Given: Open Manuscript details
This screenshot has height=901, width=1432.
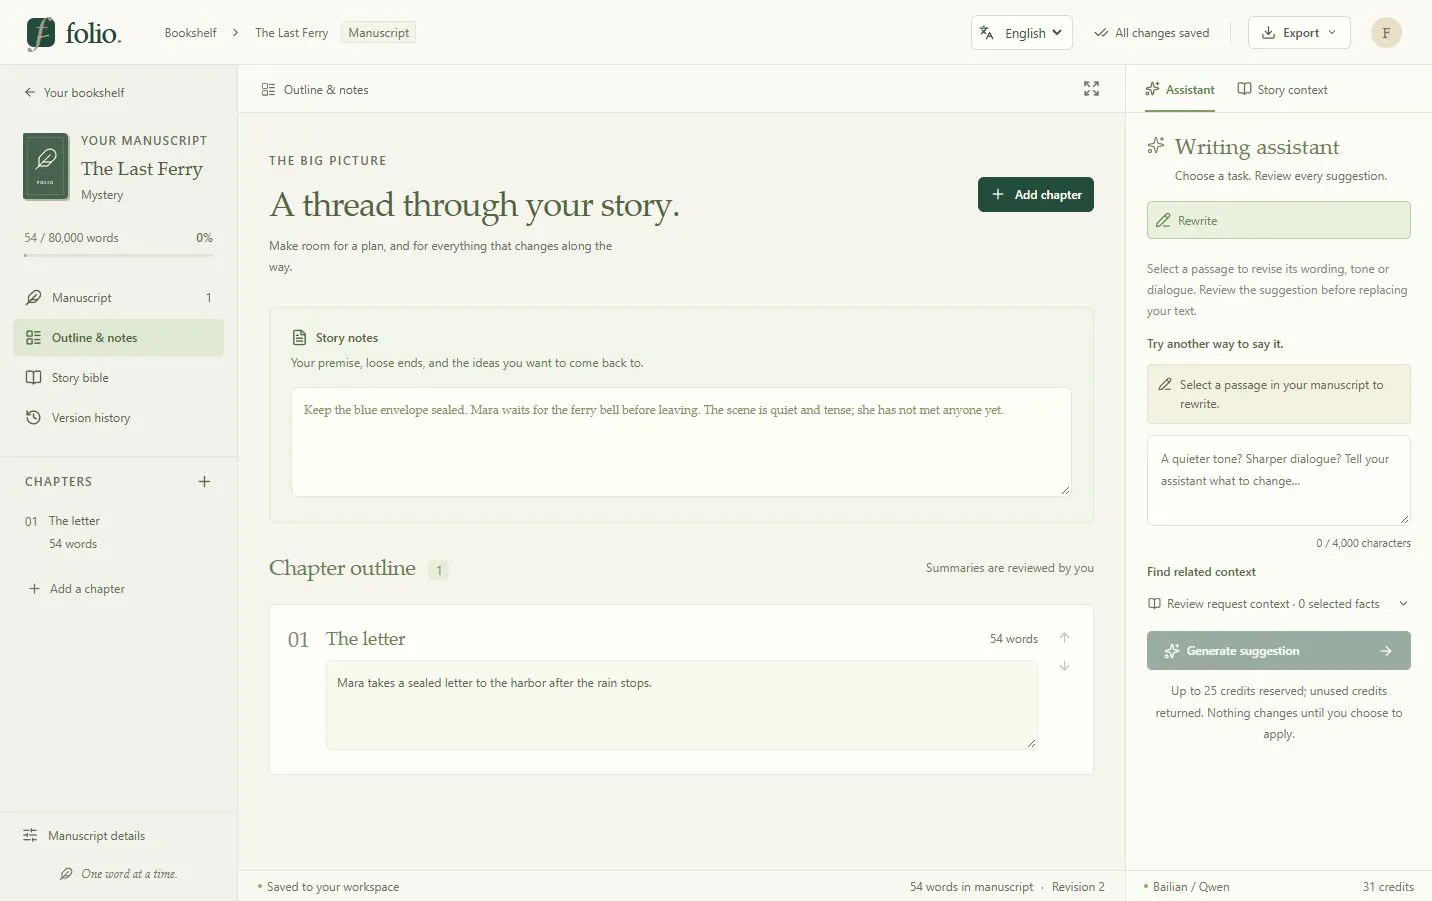Looking at the screenshot, I should 85,836.
